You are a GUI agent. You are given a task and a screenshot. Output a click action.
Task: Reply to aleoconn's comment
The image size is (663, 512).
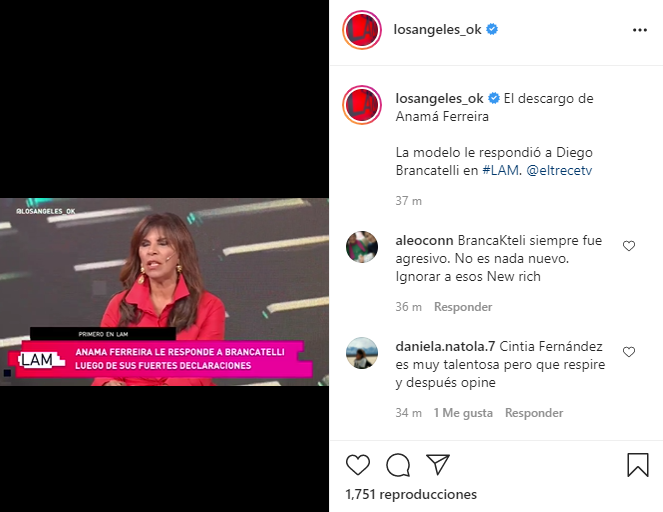pyautogui.click(x=463, y=307)
